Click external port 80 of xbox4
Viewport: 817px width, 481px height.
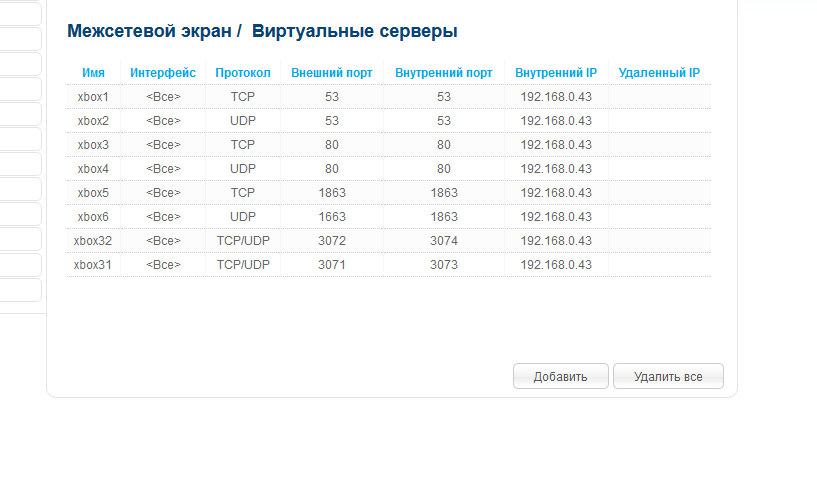click(x=332, y=169)
